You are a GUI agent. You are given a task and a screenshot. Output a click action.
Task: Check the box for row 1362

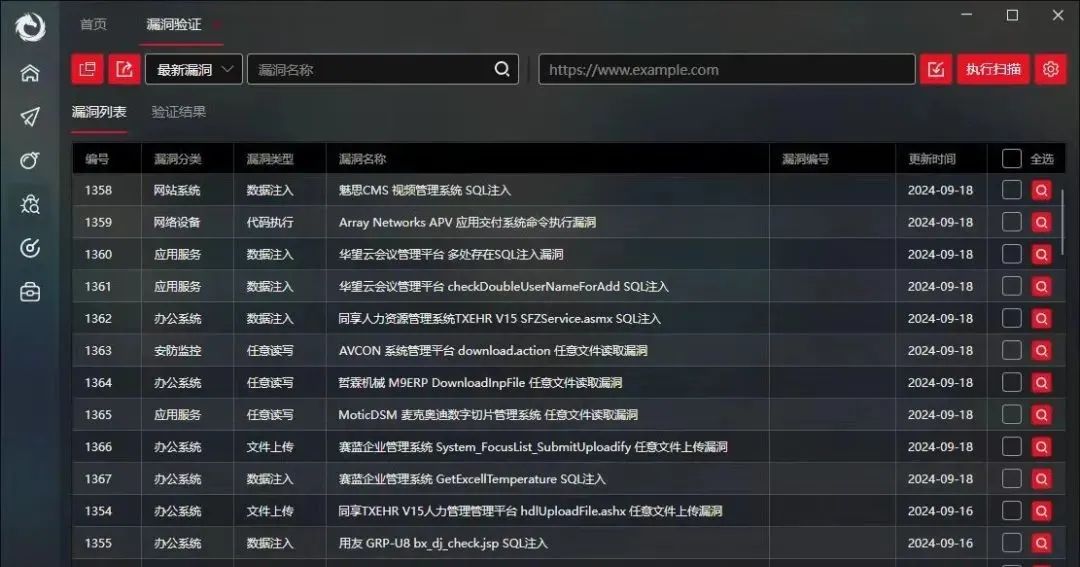[1012, 318]
